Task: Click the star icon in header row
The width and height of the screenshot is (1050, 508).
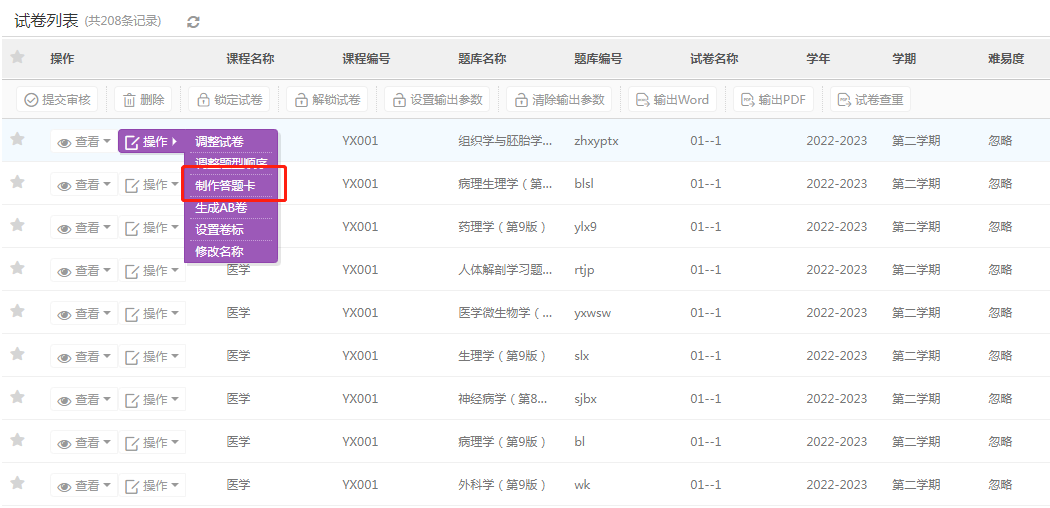Action: coord(17,58)
